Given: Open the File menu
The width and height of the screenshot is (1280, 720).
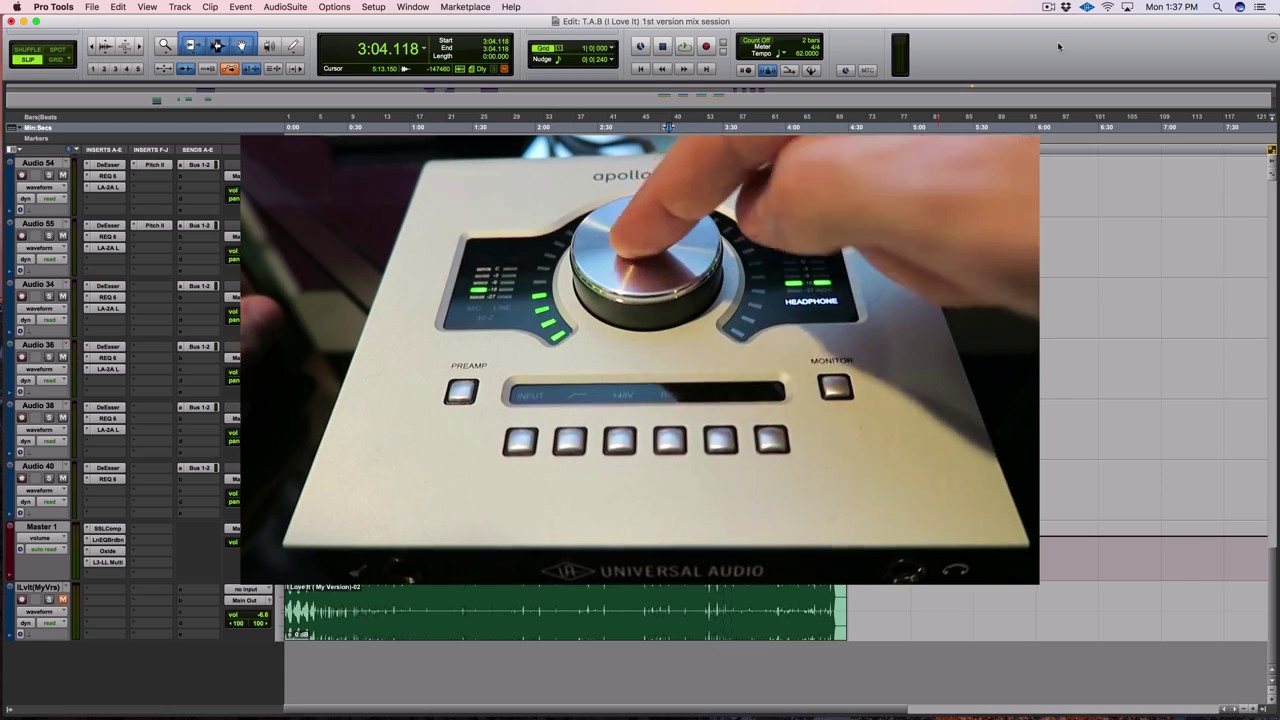Looking at the screenshot, I should tap(92, 7).
